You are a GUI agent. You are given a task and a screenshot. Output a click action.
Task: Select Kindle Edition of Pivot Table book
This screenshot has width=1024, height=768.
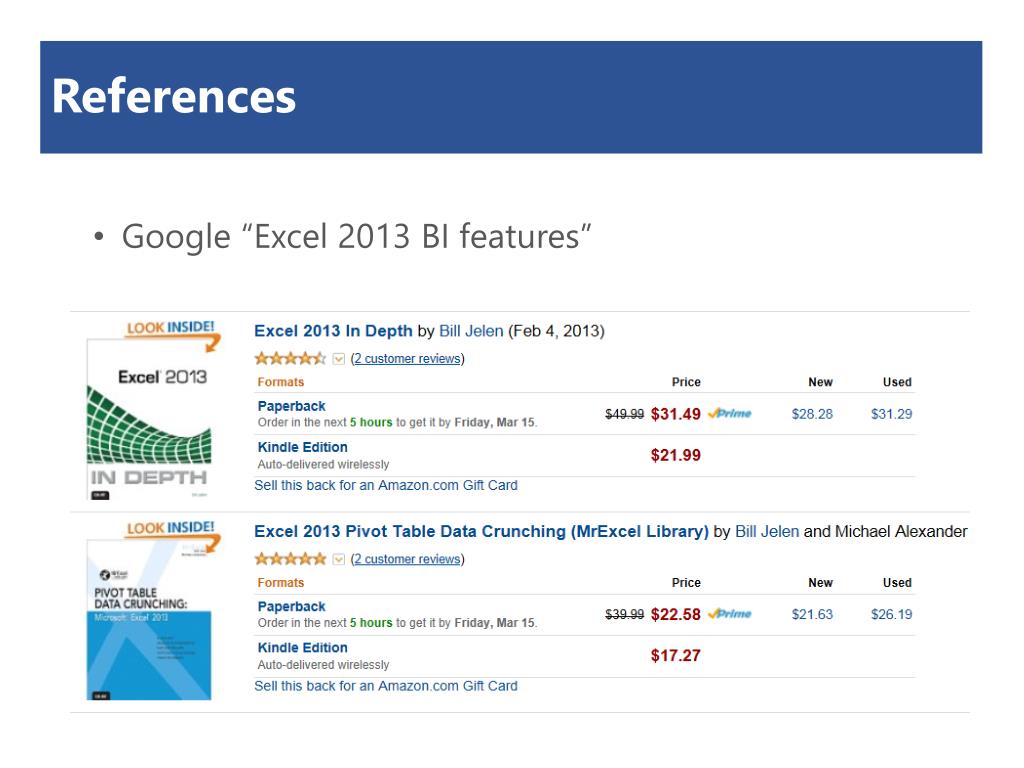point(302,647)
